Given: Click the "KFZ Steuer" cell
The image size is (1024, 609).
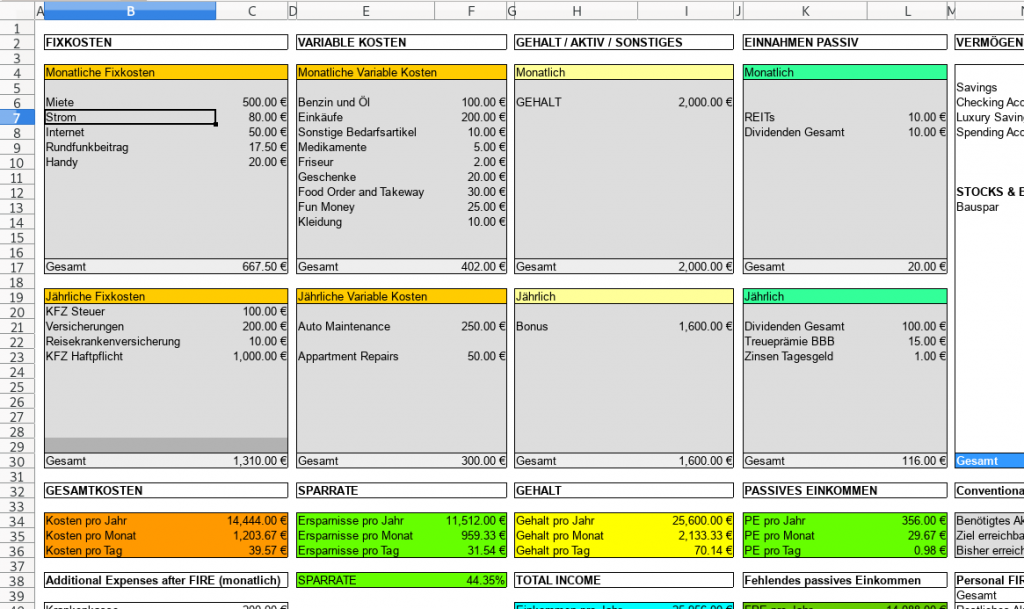Looking at the screenshot, I should pyautogui.click(x=130, y=312).
